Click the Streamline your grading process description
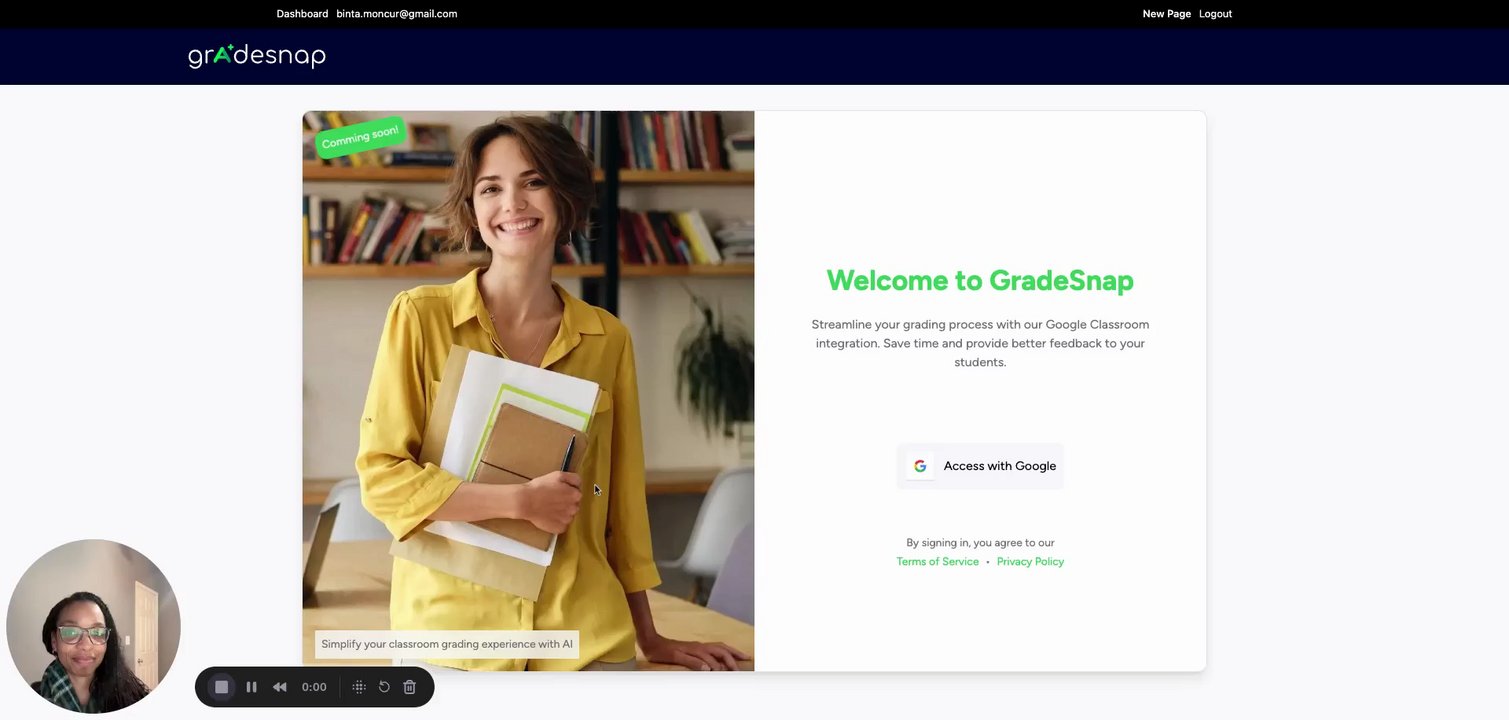The width and height of the screenshot is (1509, 720). point(980,343)
